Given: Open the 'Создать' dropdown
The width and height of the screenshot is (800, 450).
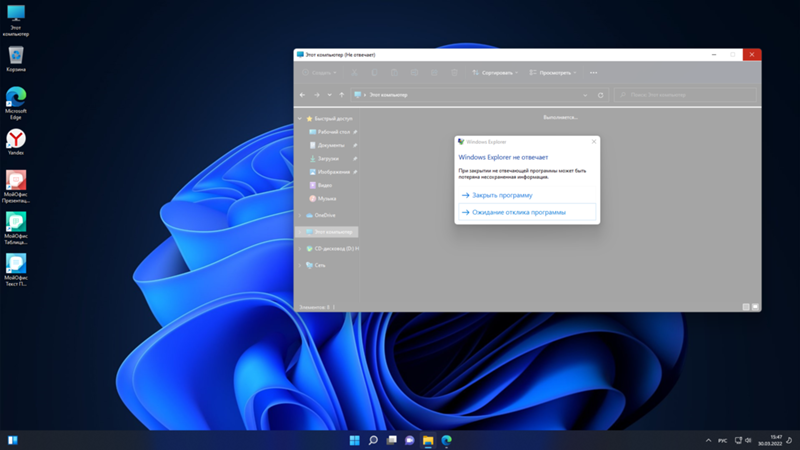Looking at the screenshot, I should coord(319,72).
